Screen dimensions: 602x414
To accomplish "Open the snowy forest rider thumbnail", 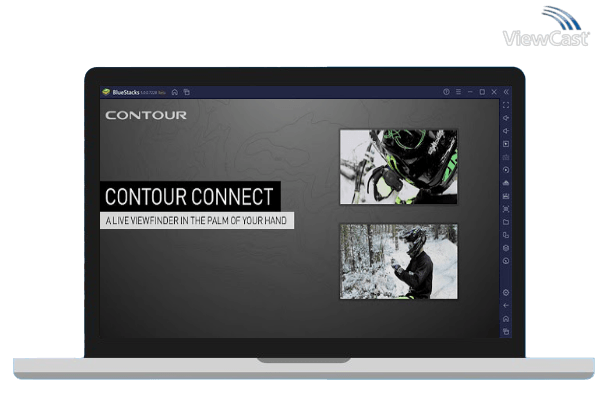I will 399,262.
